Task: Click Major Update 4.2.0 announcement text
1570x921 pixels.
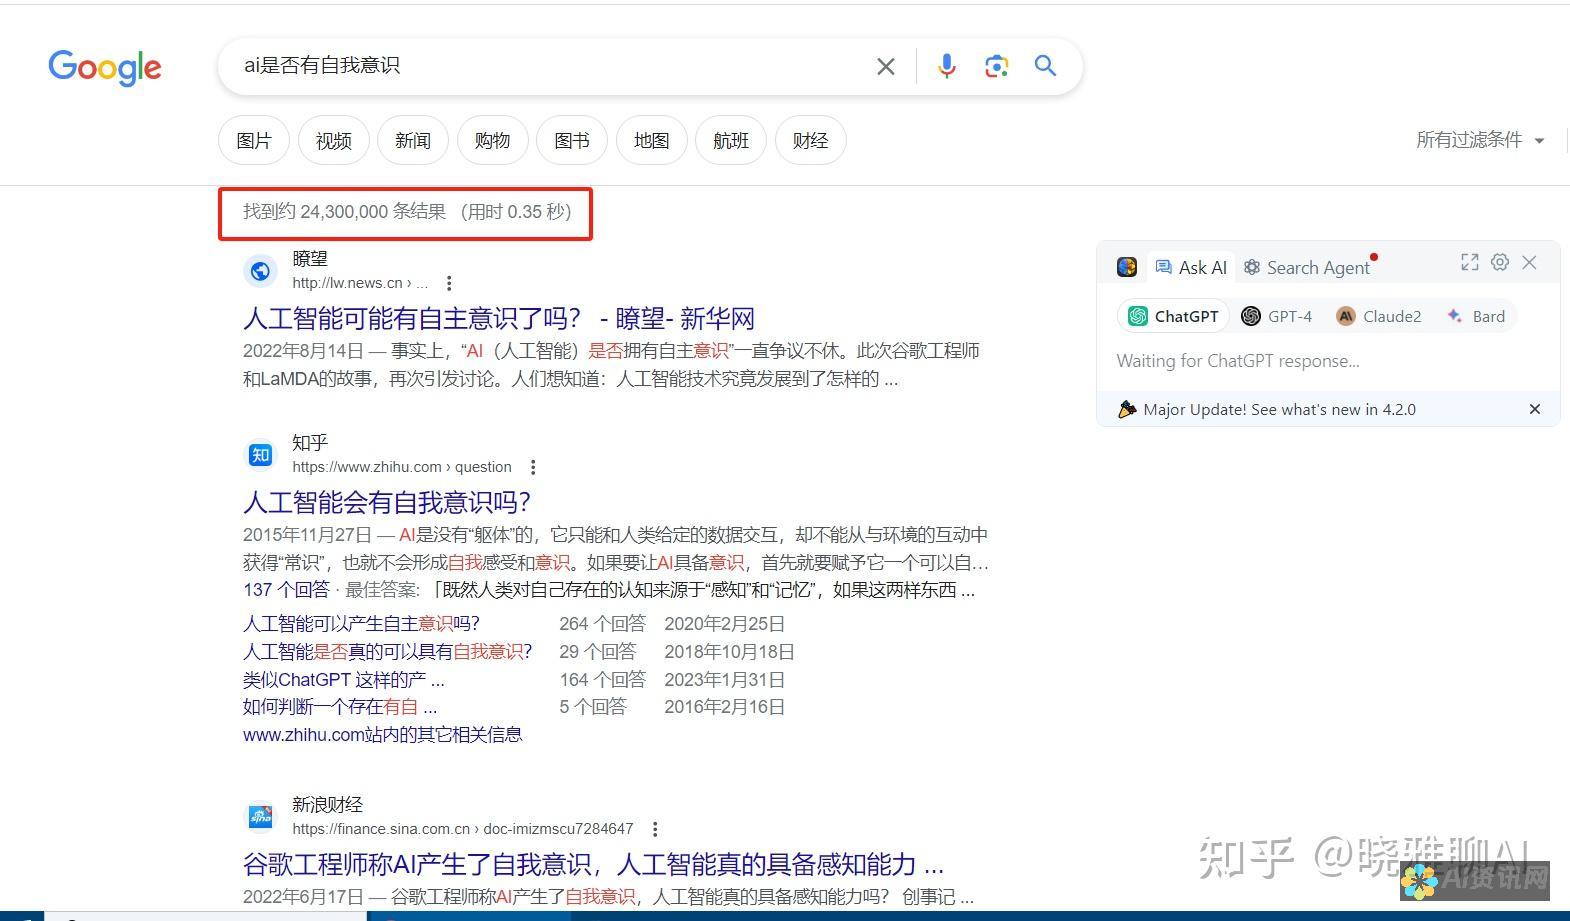Action: pos(1279,409)
